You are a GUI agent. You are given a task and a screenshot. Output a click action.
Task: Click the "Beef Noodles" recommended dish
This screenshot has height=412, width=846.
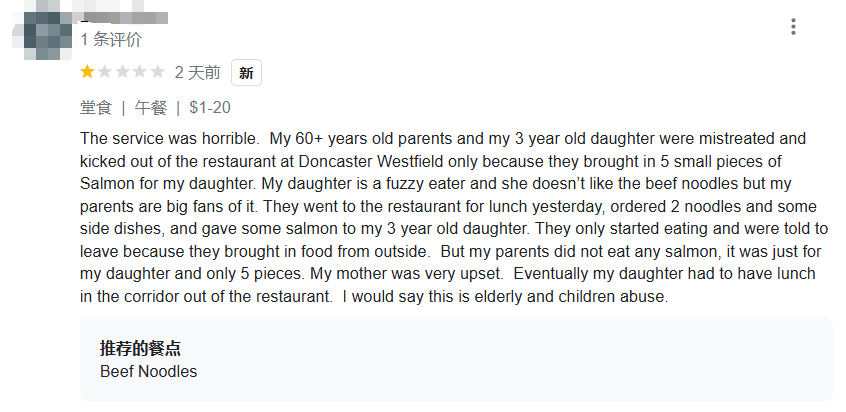[148, 372]
